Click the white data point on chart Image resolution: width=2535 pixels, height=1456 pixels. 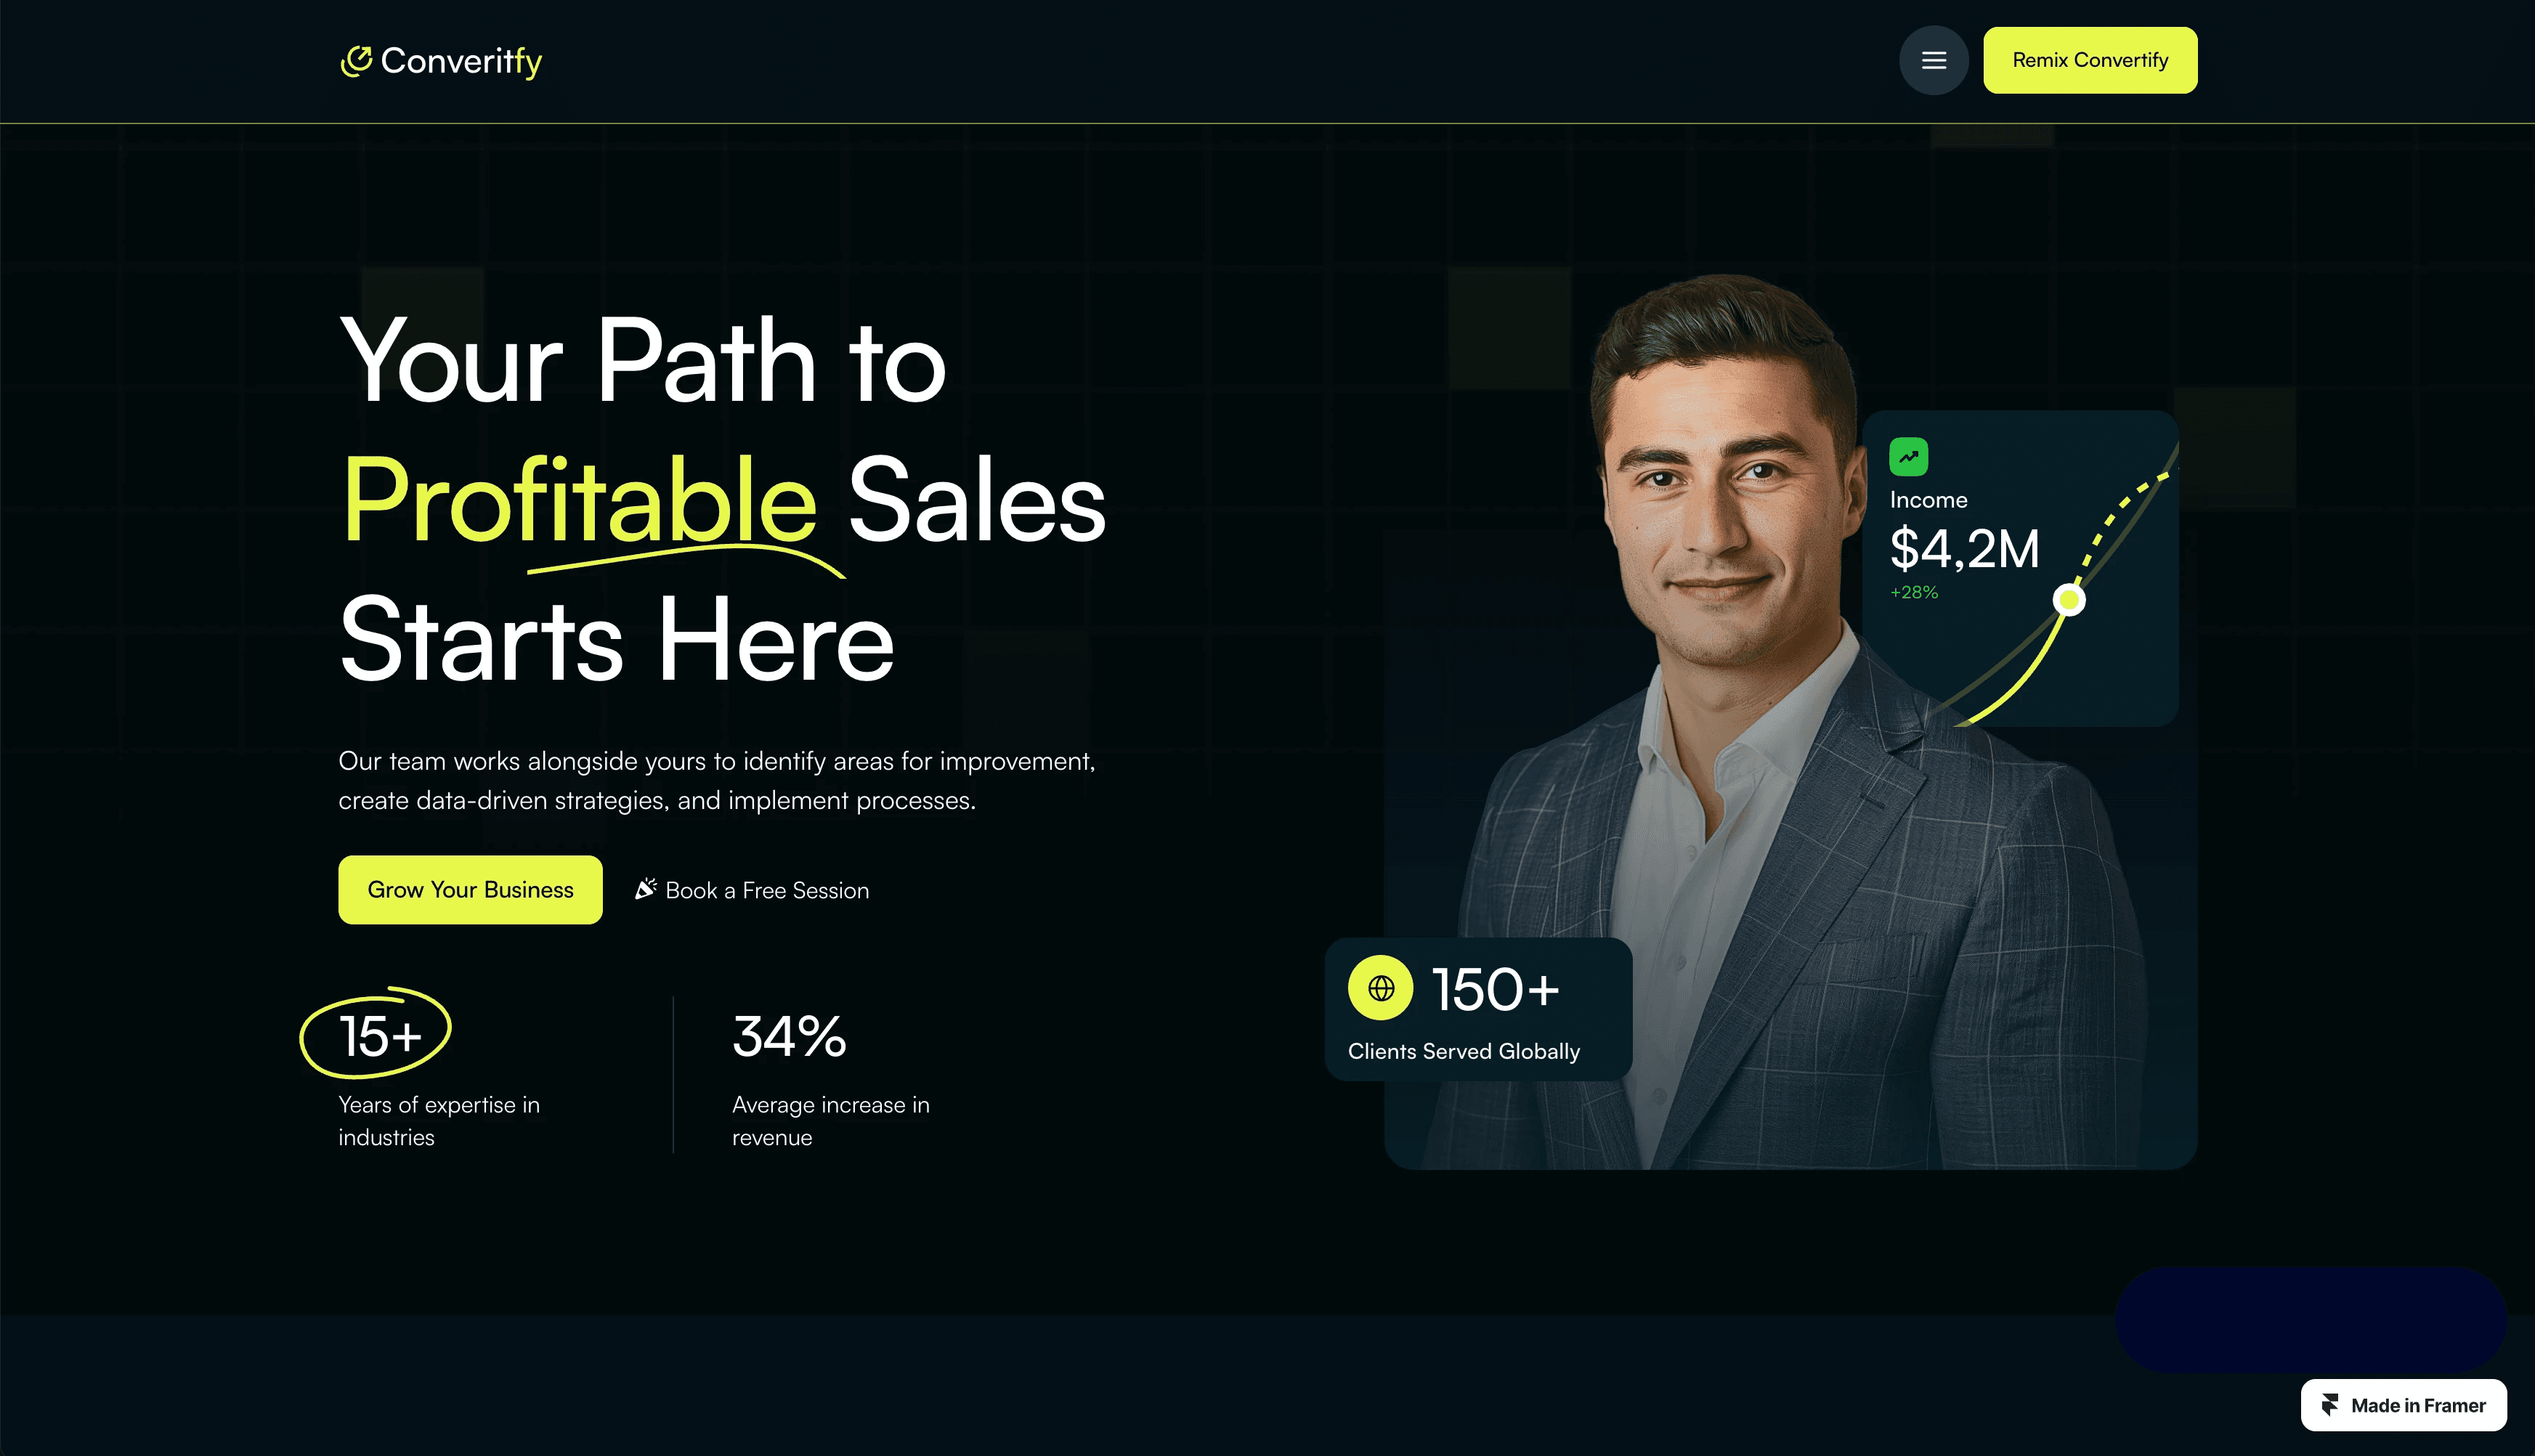2069,600
